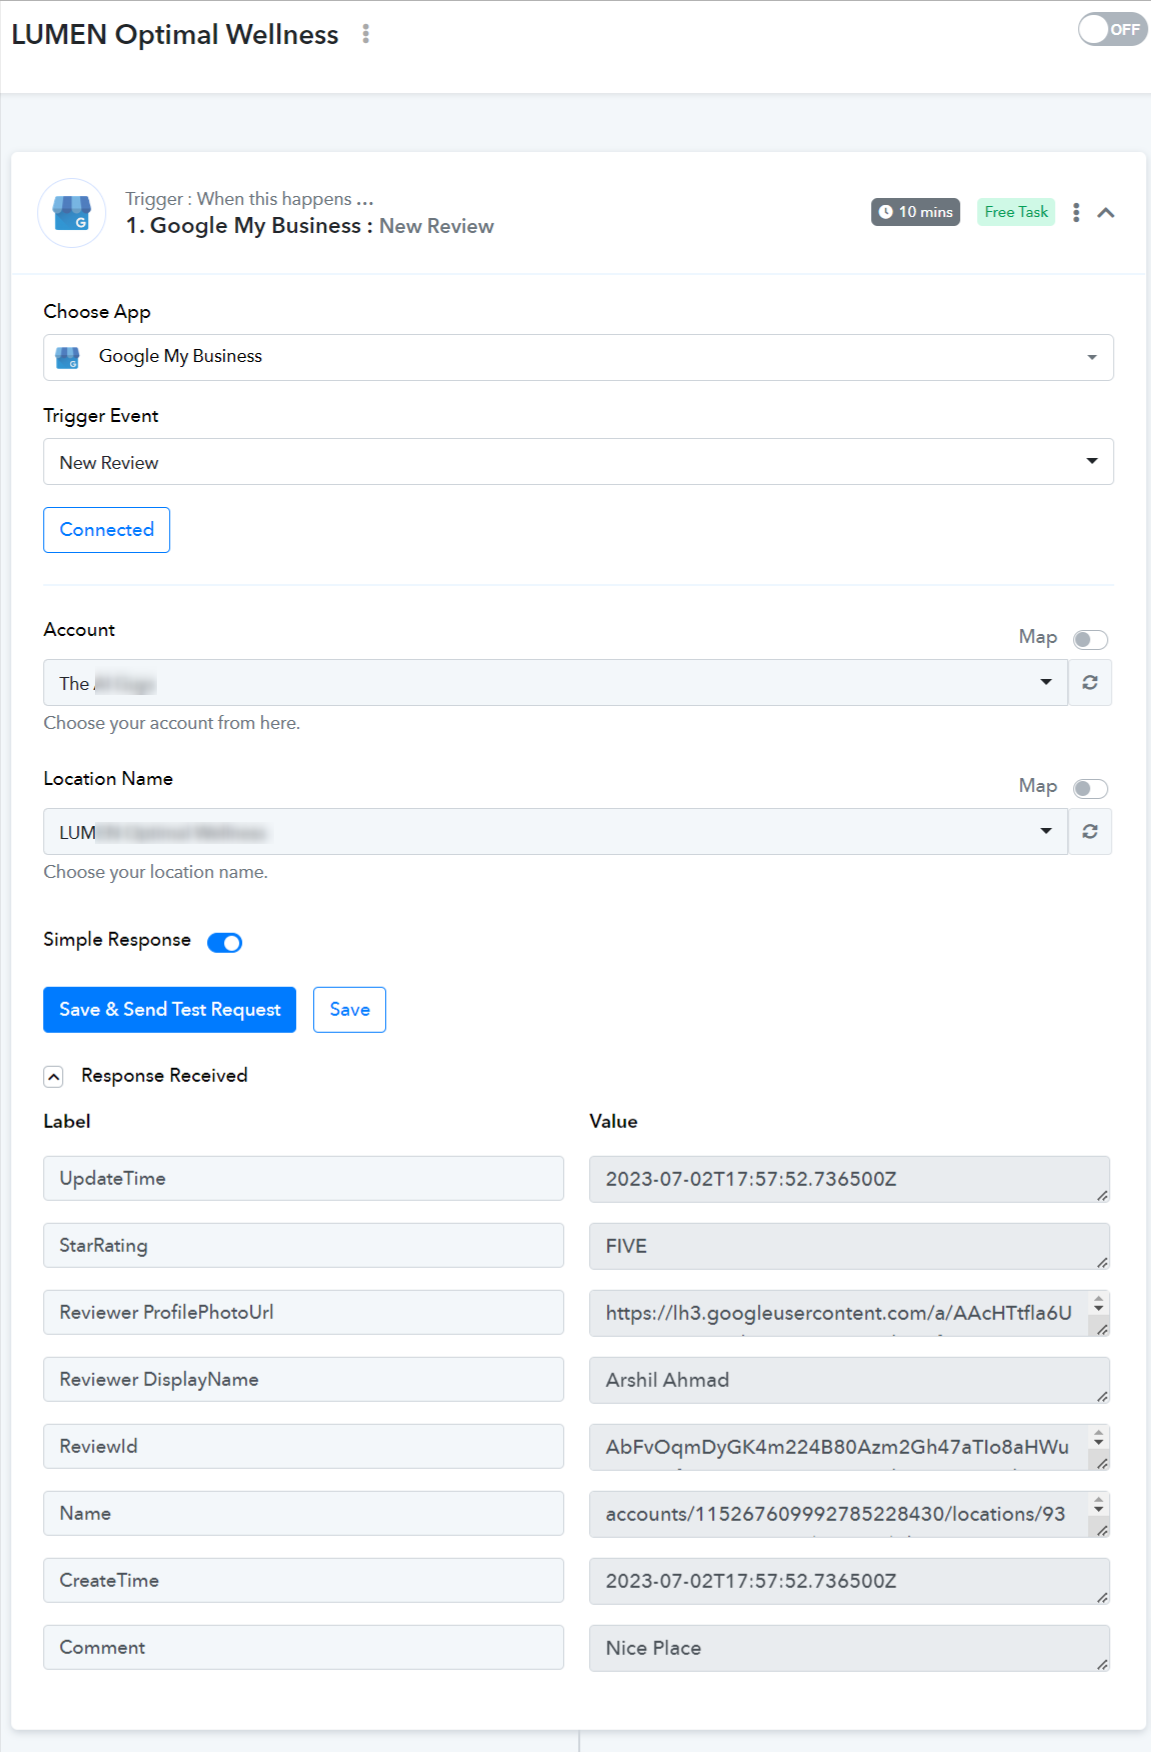Click the LUMEN Optimal Wellness title
Image resolution: width=1151 pixels, height=1752 pixels.
175,34
